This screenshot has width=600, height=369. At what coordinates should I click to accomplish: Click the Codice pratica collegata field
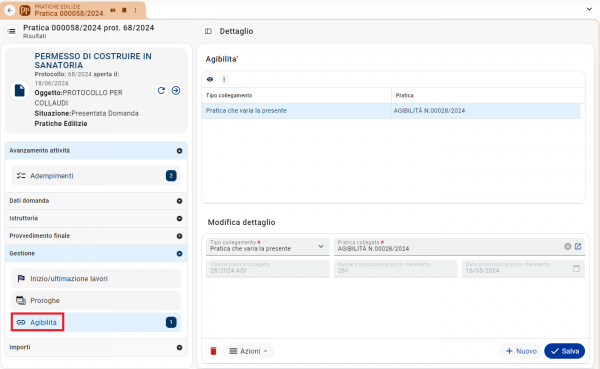click(x=267, y=268)
